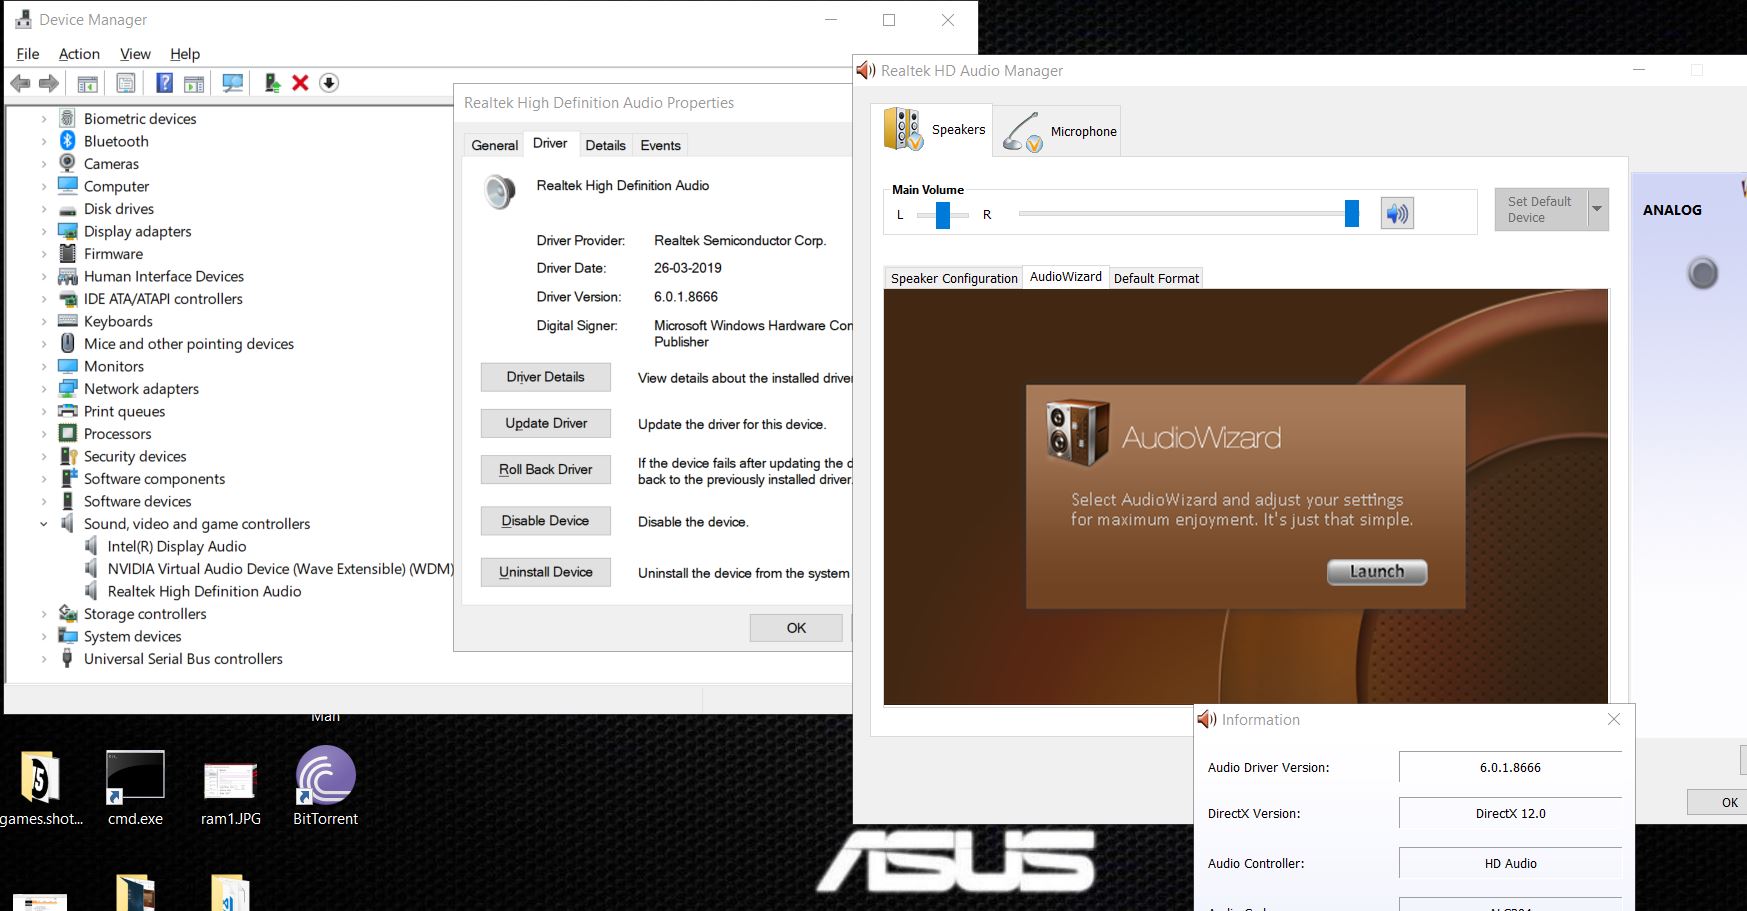Expand the Keyboards node
The height and width of the screenshot is (911, 1747).
(44, 321)
